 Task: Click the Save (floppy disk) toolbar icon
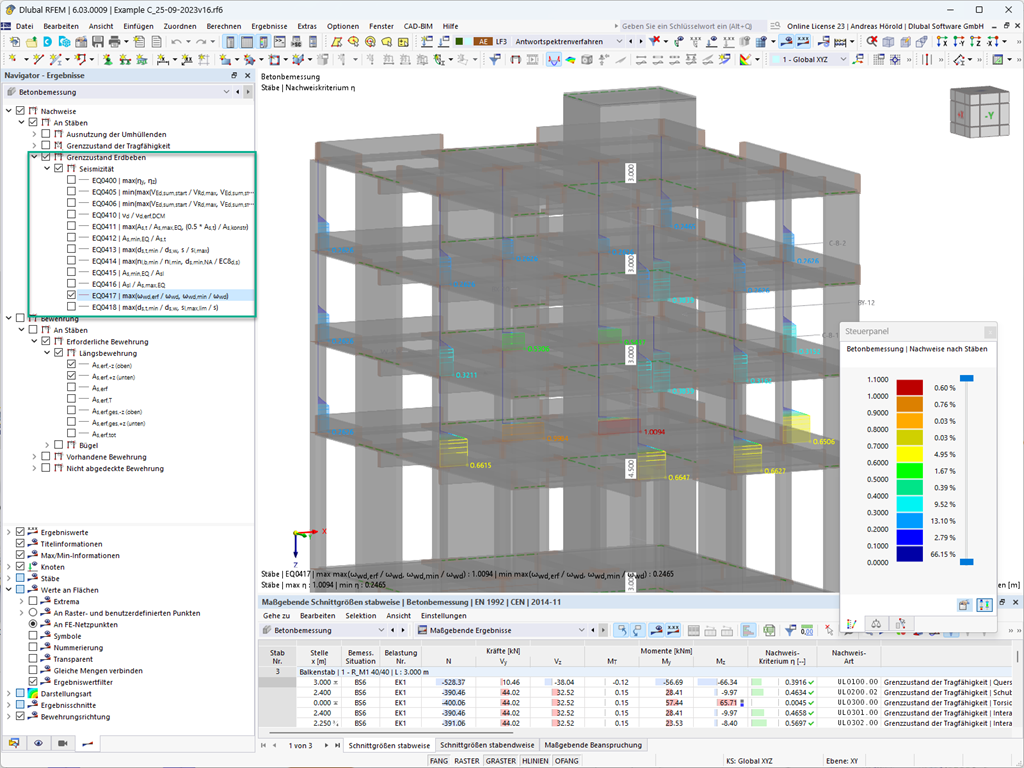(x=97, y=41)
